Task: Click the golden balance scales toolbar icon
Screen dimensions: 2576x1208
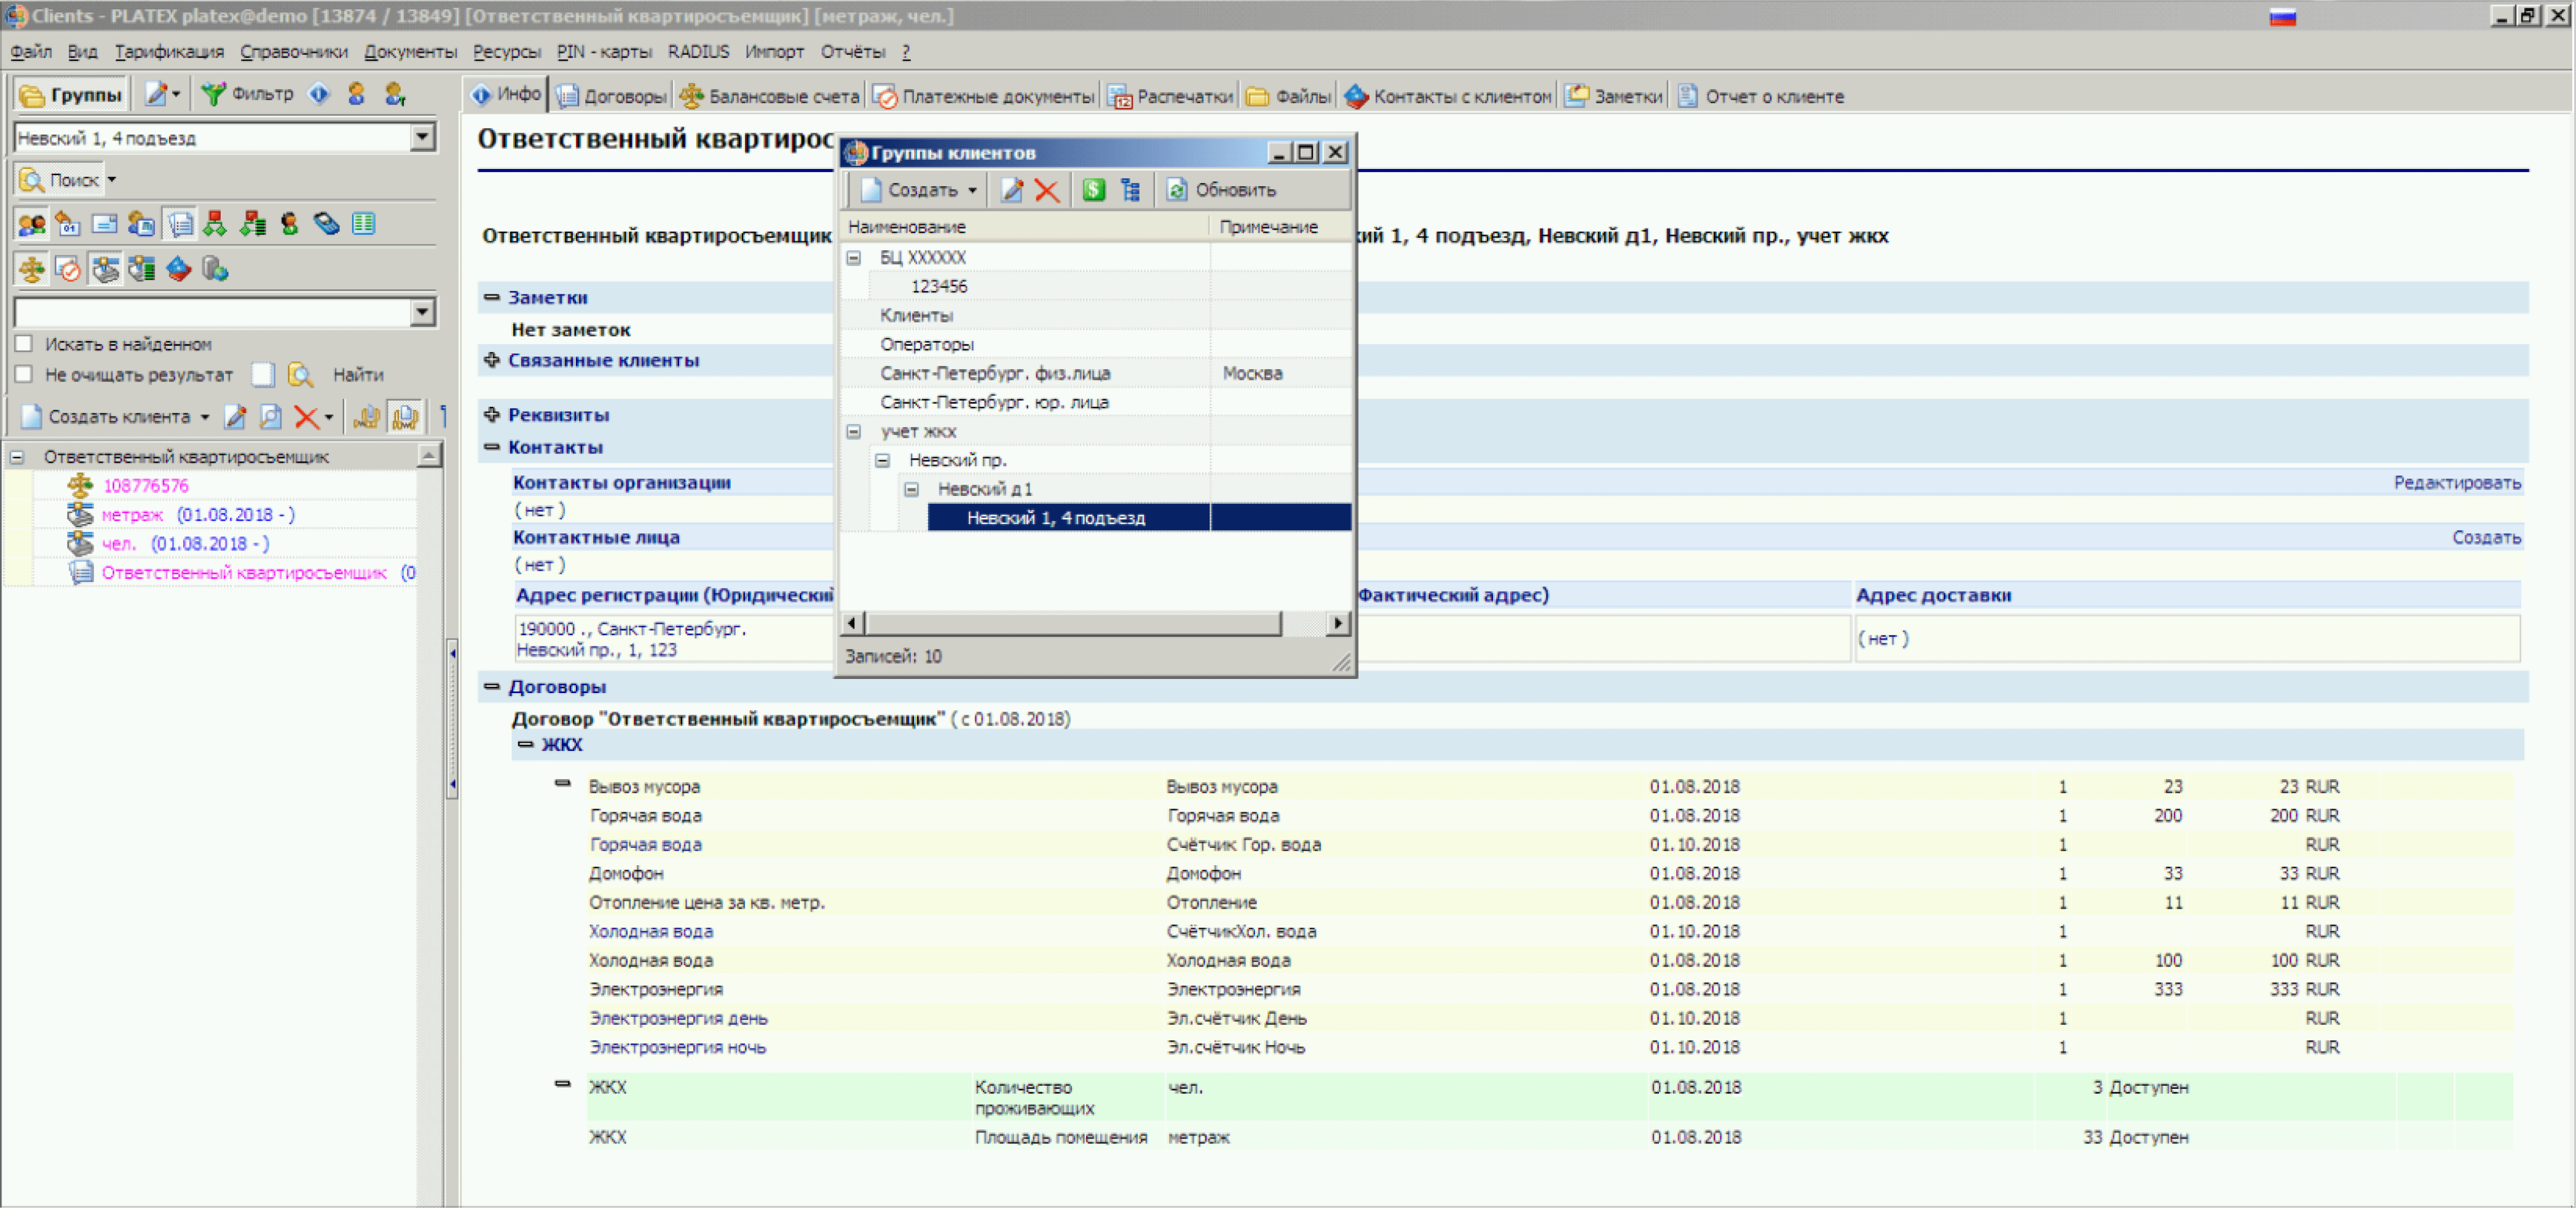Action: pyautogui.click(x=32, y=269)
